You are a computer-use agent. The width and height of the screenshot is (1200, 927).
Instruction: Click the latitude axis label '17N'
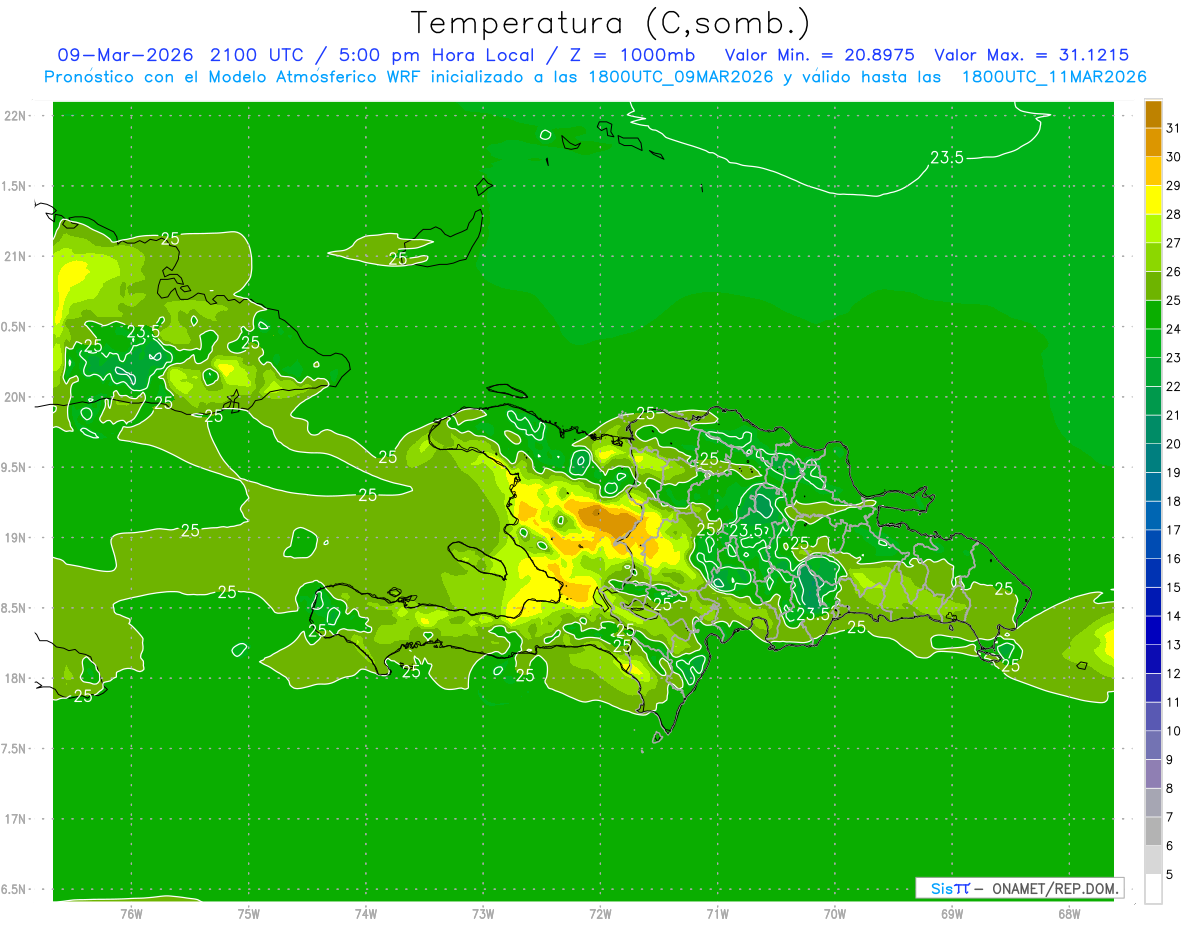14,819
